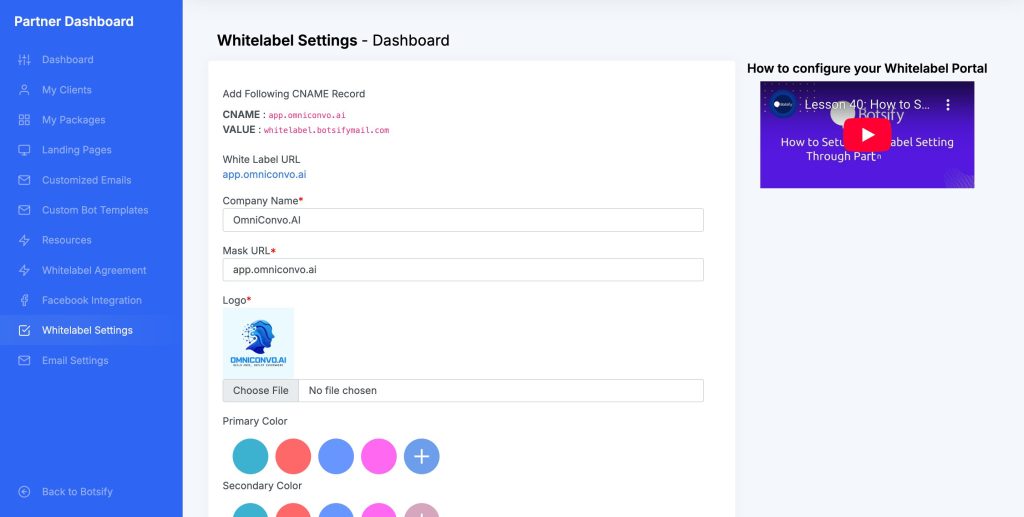Click Back to Botsify link
Image resolution: width=1024 pixels, height=517 pixels.
point(77,492)
